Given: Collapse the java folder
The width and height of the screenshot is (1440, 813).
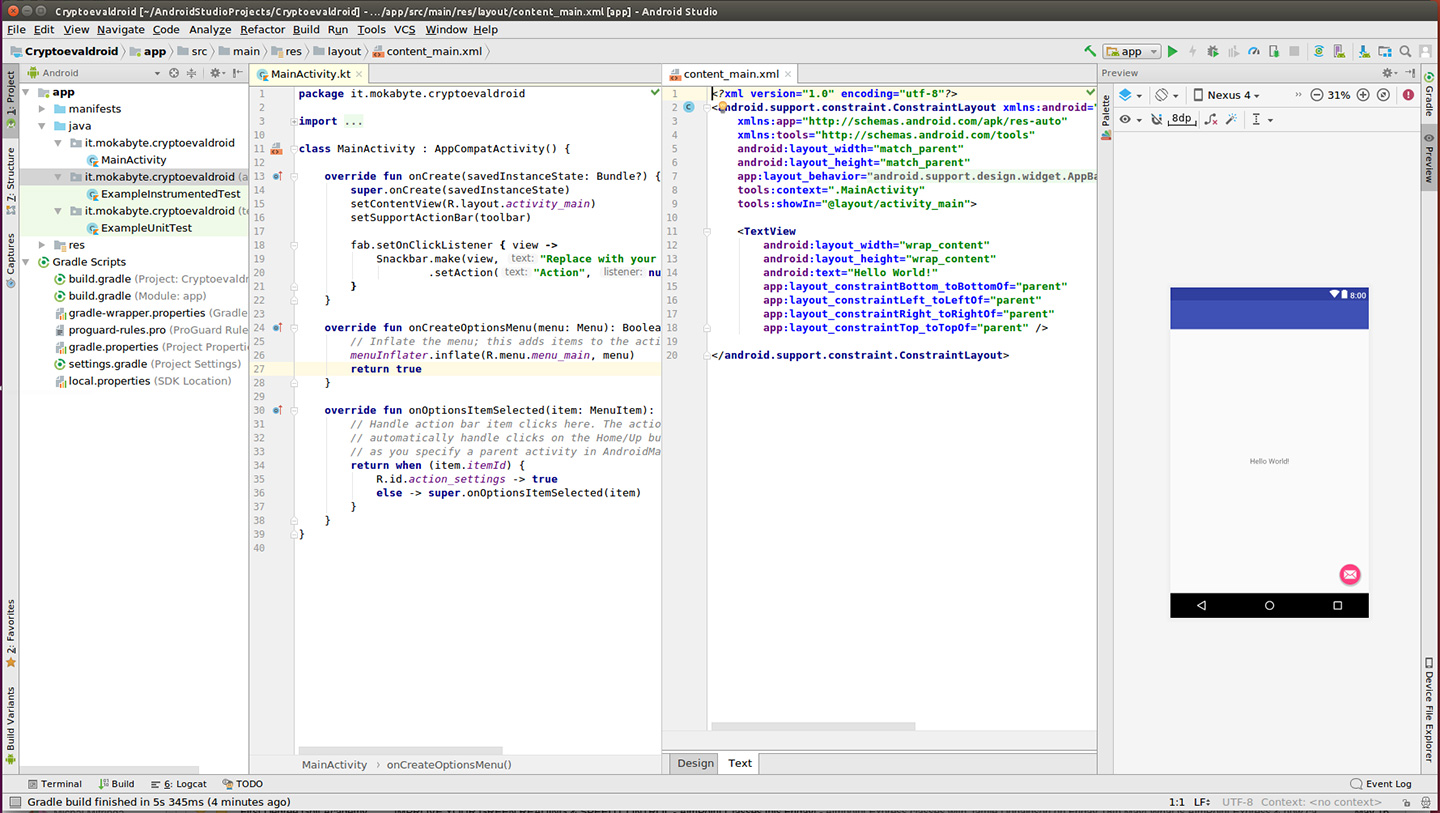Looking at the screenshot, I should [x=42, y=126].
